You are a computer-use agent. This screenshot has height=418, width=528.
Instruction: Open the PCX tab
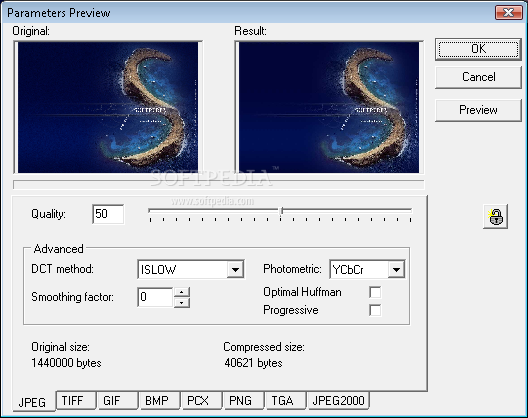coord(202,401)
